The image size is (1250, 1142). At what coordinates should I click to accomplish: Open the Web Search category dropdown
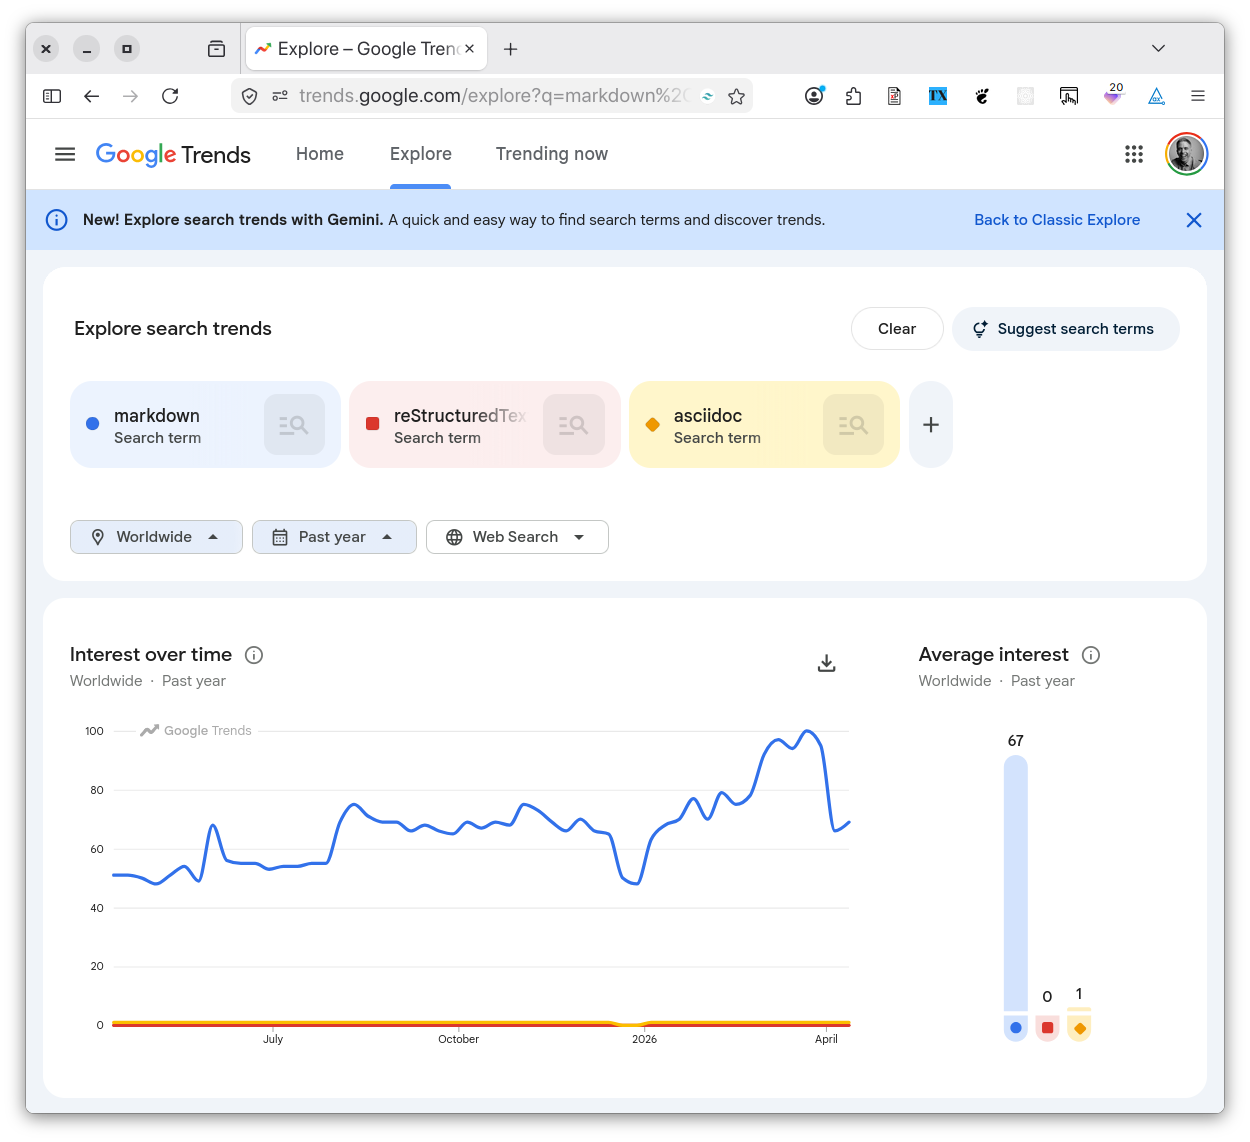[517, 537]
